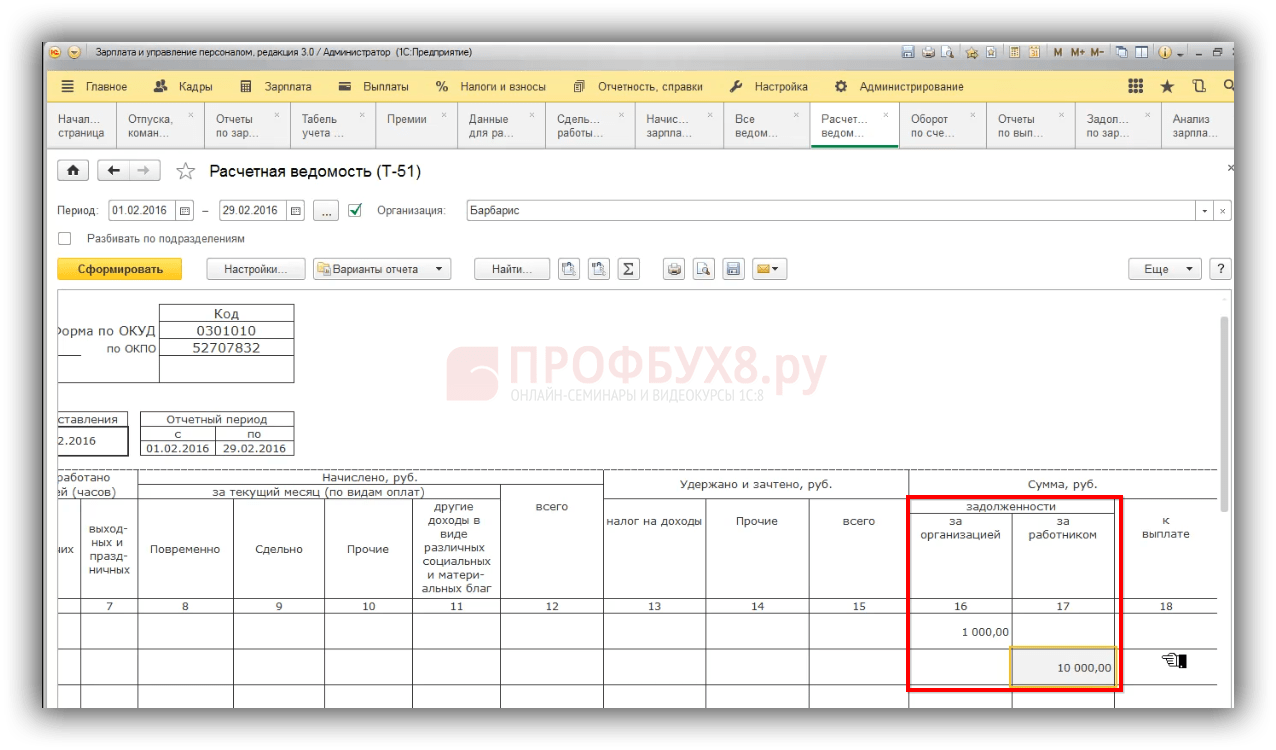Click the Сформировать button
Viewport: 1276px width, 750px height.
pos(120,269)
